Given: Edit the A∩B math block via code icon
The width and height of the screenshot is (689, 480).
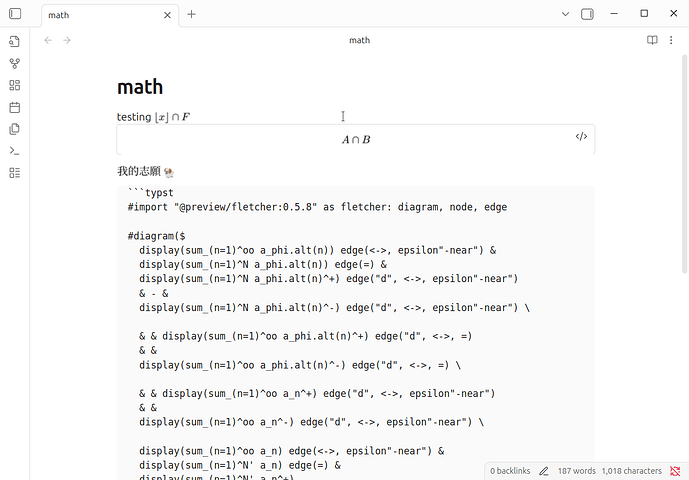Looking at the screenshot, I should point(581,137).
